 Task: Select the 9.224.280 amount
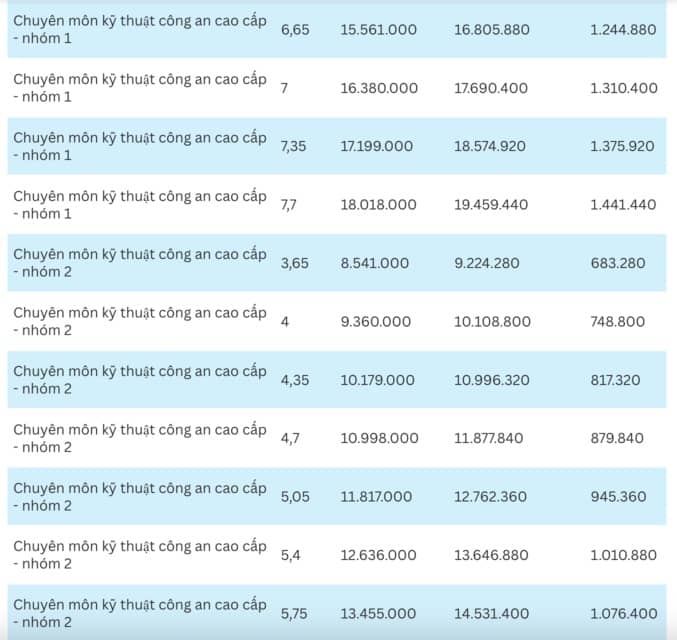click(x=487, y=263)
